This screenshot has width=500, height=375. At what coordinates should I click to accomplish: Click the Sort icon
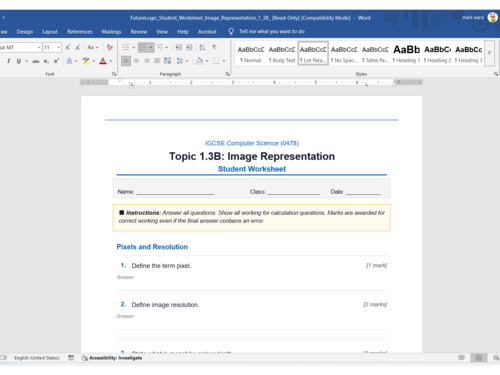click(202, 47)
